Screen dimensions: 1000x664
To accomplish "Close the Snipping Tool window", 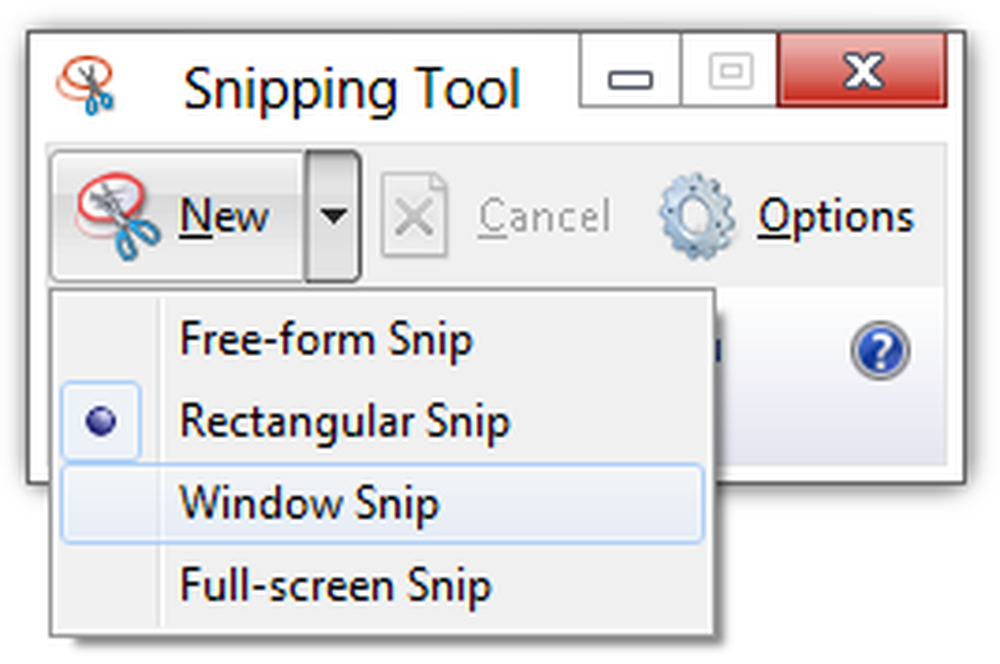I will tap(861, 71).
